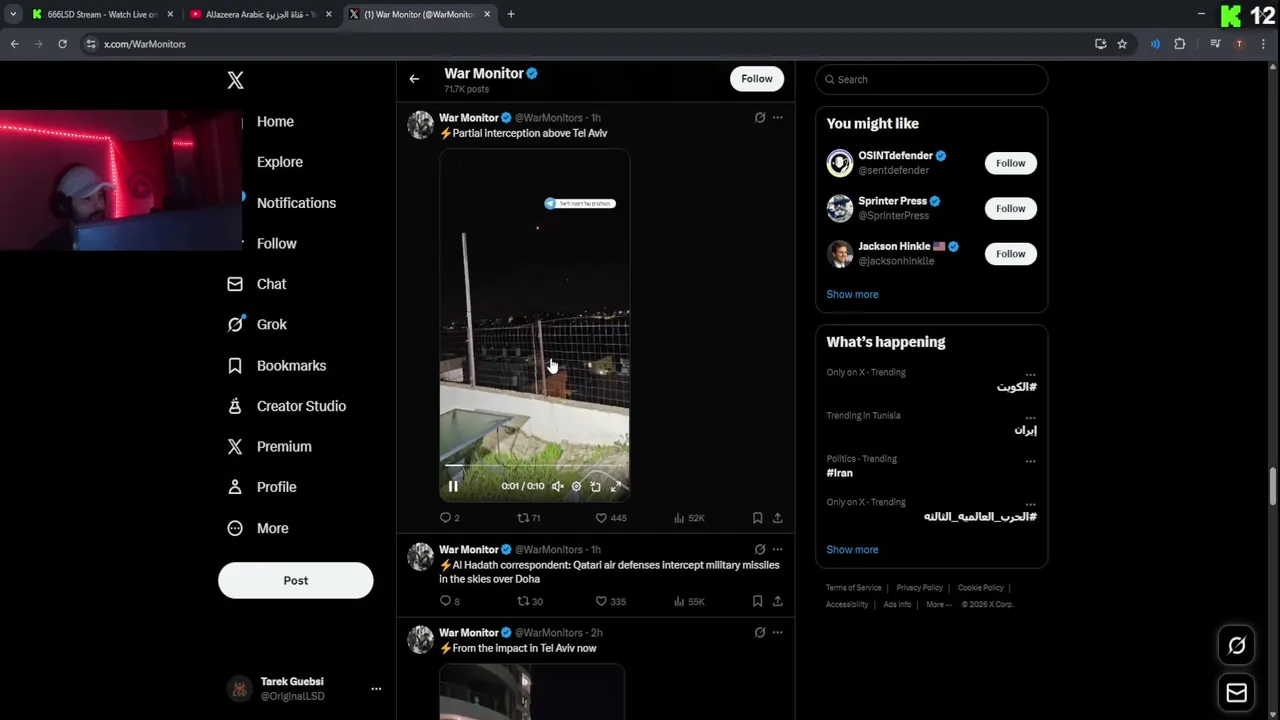The image size is (1280, 720).
Task: Show more trends under What's happening
Action: coord(852,550)
